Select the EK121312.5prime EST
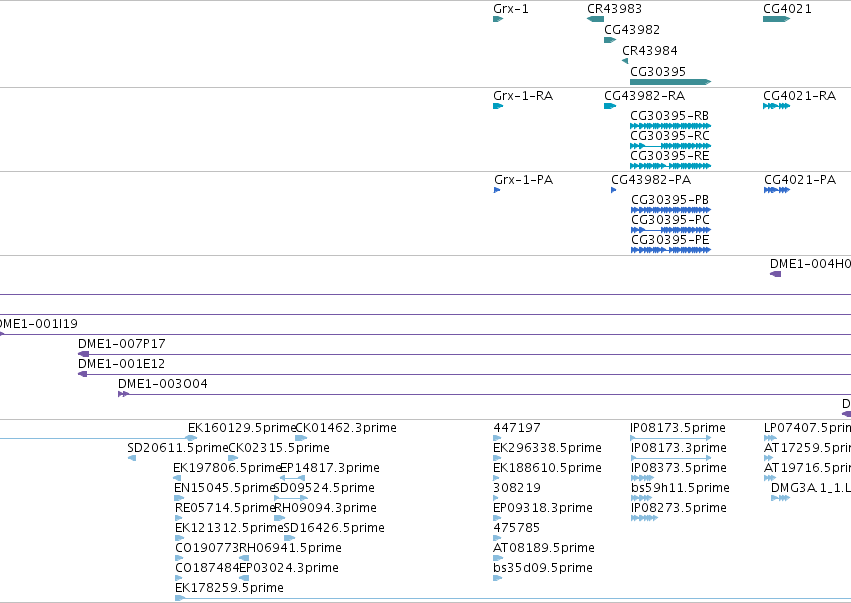851x603 pixels. coord(180,538)
